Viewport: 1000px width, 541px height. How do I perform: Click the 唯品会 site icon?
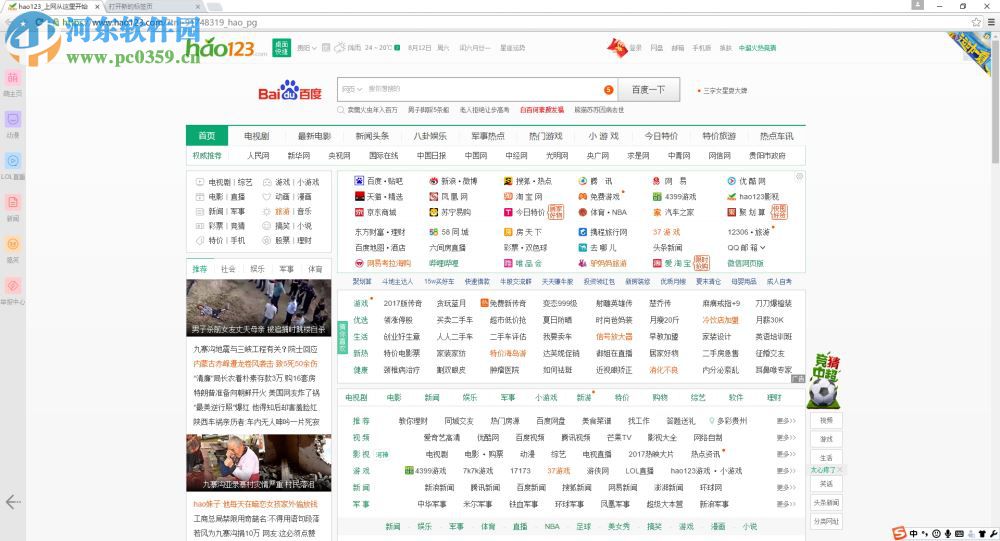click(508, 263)
